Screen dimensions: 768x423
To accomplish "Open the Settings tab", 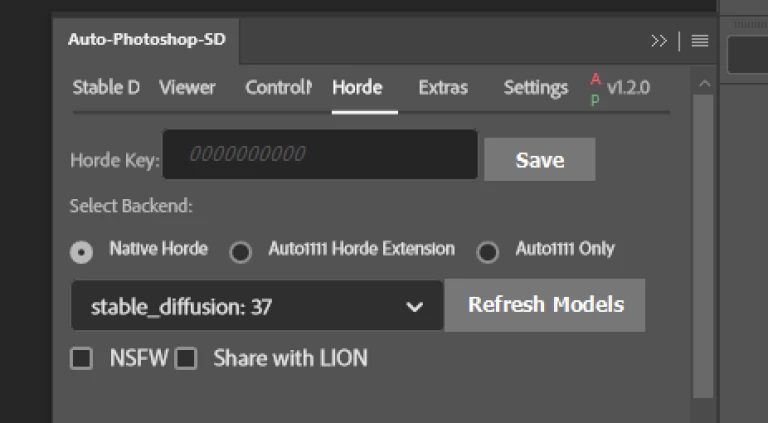I will pyautogui.click(x=536, y=88).
